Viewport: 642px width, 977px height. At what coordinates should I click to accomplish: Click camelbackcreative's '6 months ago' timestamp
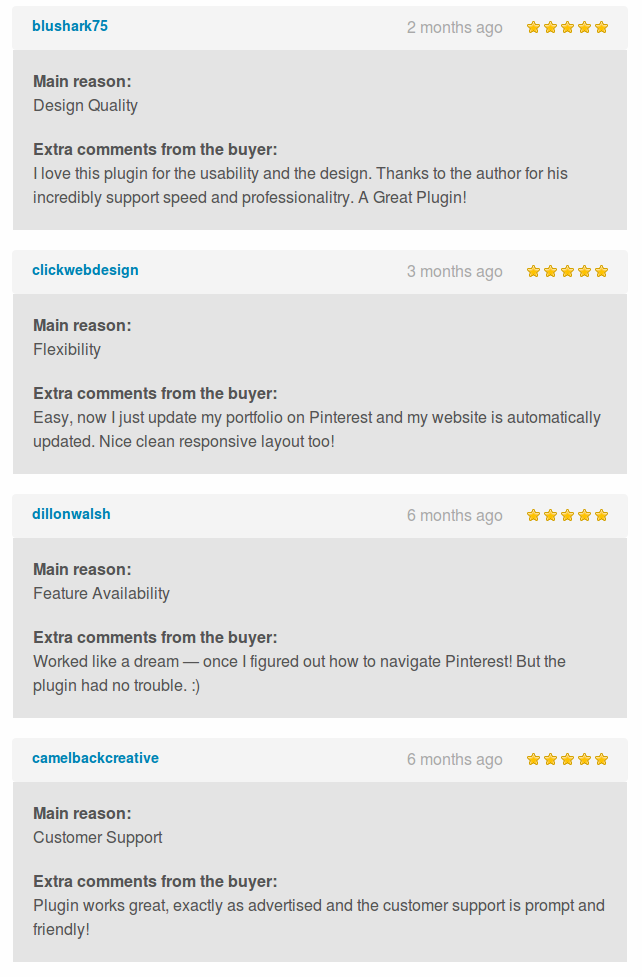pyautogui.click(x=454, y=760)
